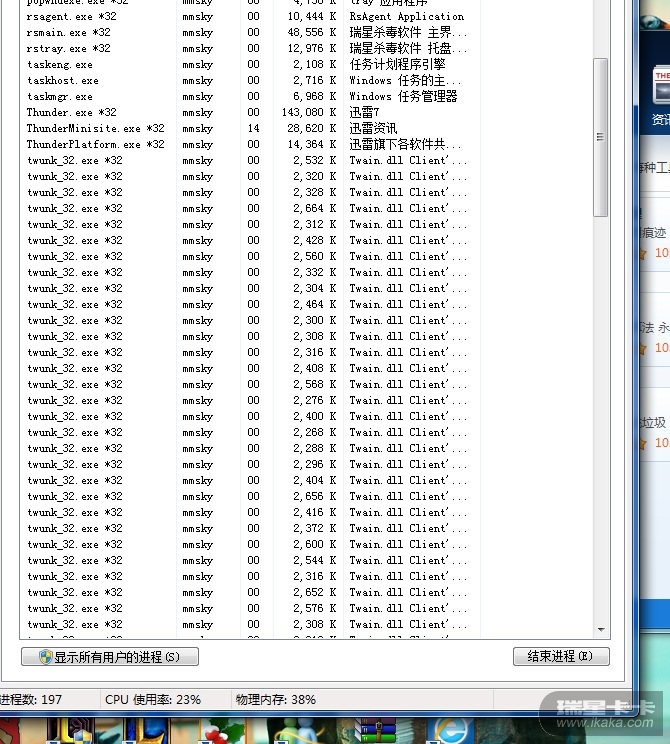Click the 48,556 K memory value
The height and width of the screenshot is (744, 670).
(x=312, y=33)
